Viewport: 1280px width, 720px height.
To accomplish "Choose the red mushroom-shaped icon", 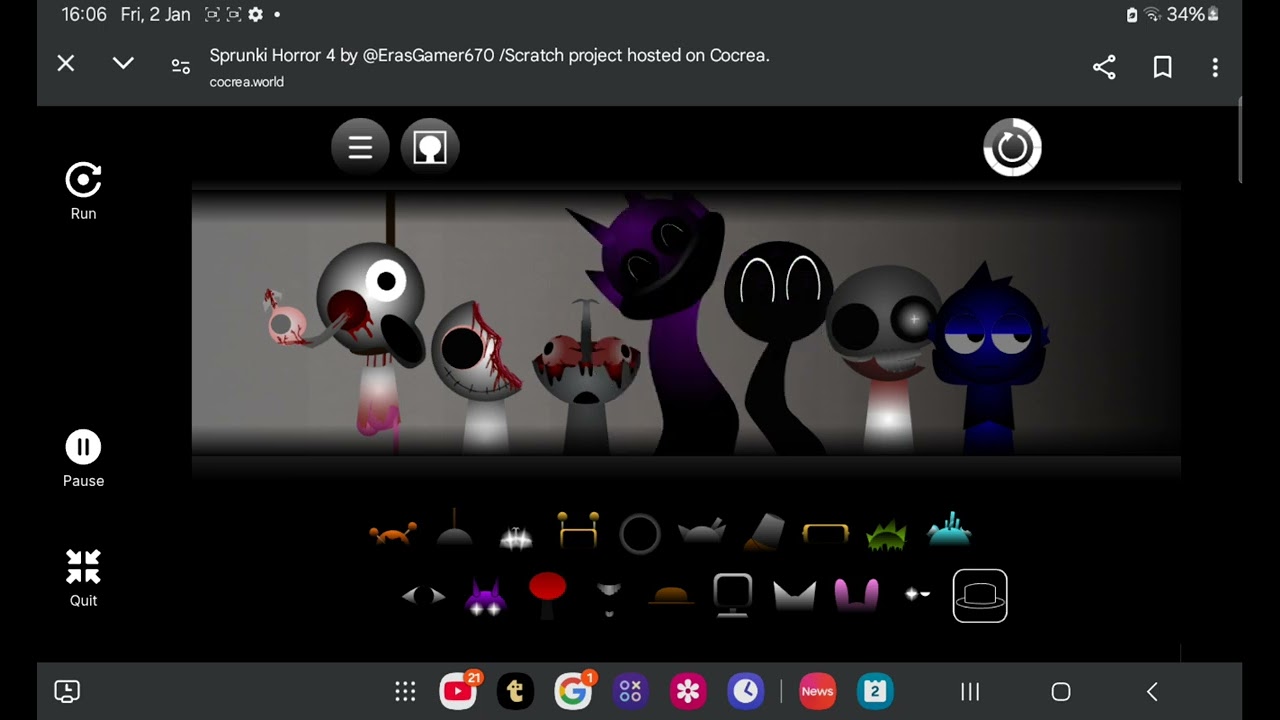I will [547, 594].
